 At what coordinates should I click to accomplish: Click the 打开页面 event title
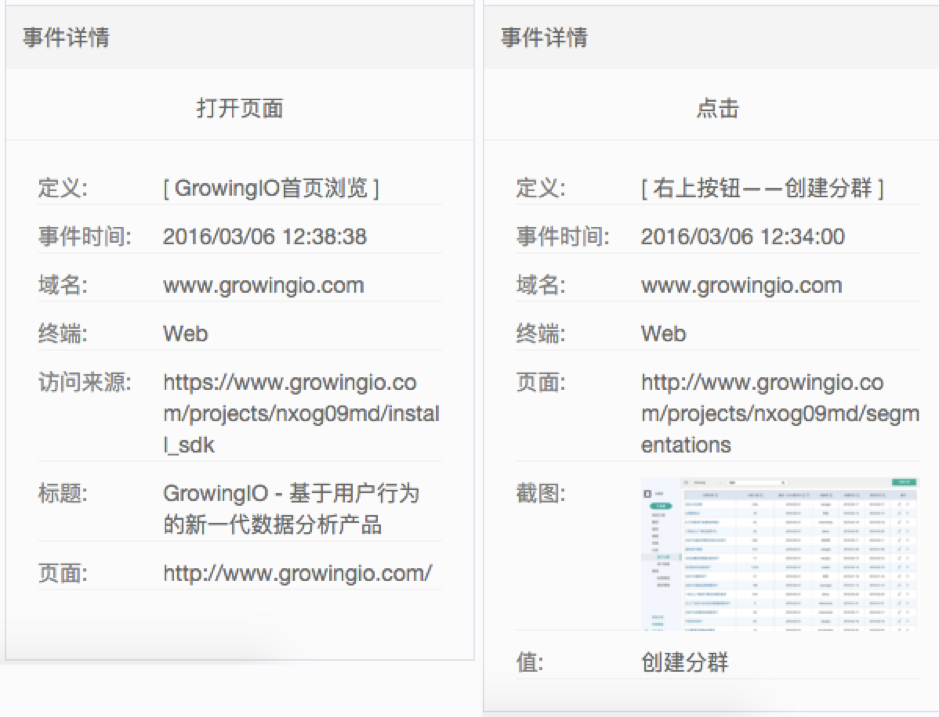(239, 108)
